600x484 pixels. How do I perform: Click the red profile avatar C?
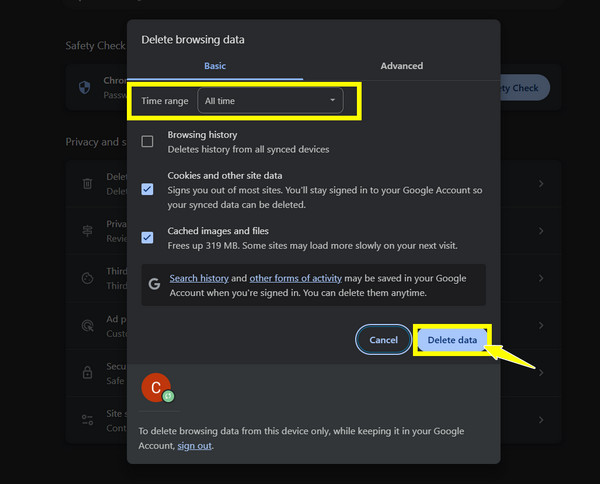pyautogui.click(x=155, y=388)
